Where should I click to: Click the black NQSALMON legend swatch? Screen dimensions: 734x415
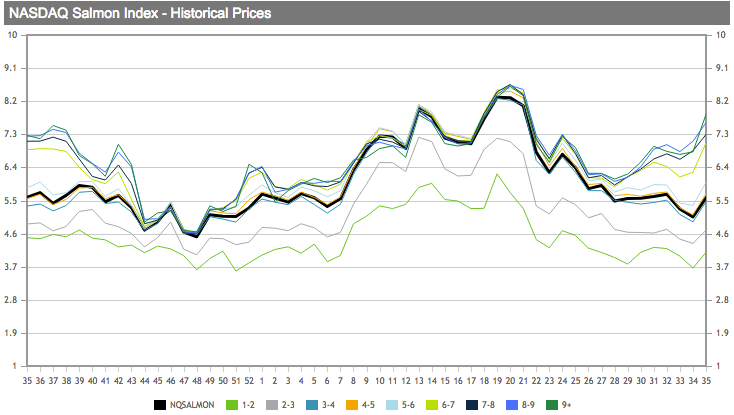pyautogui.click(x=160, y=405)
